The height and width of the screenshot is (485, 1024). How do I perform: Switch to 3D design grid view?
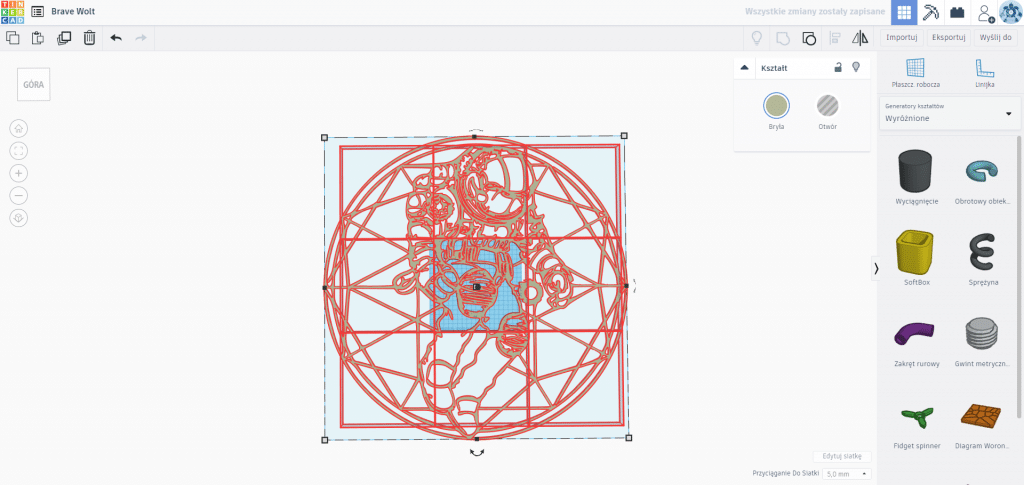[904, 12]
